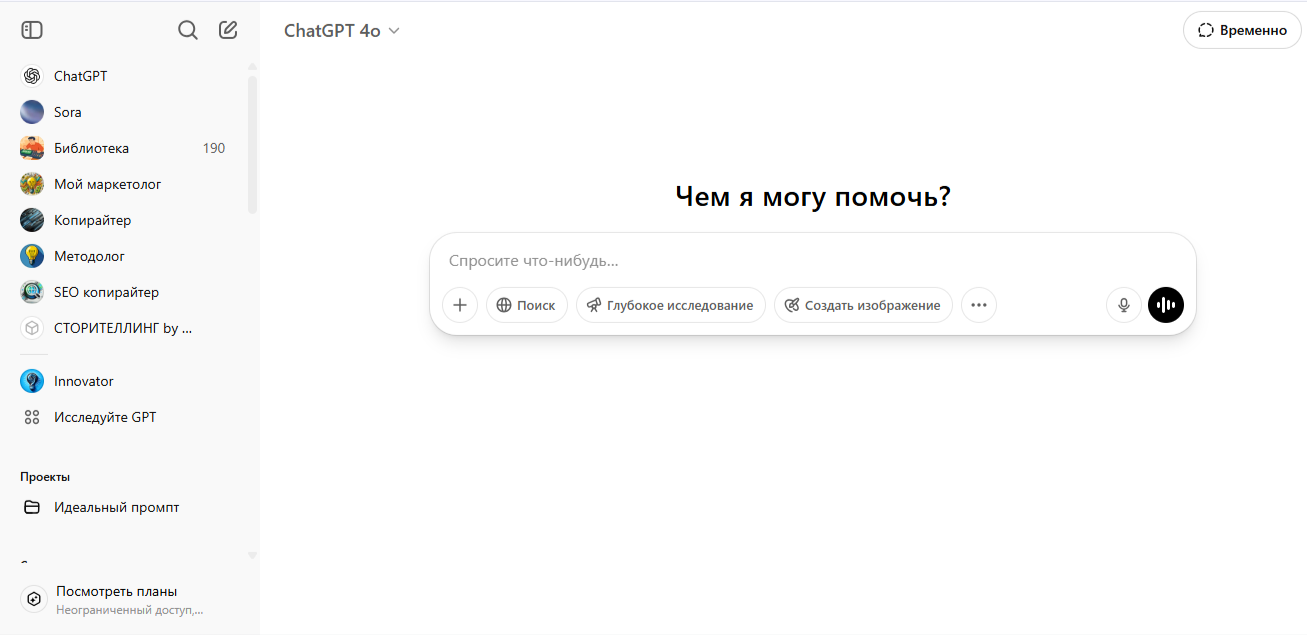
Task: Collapse the sidebar with the panel icon
Action: (32, 30)
